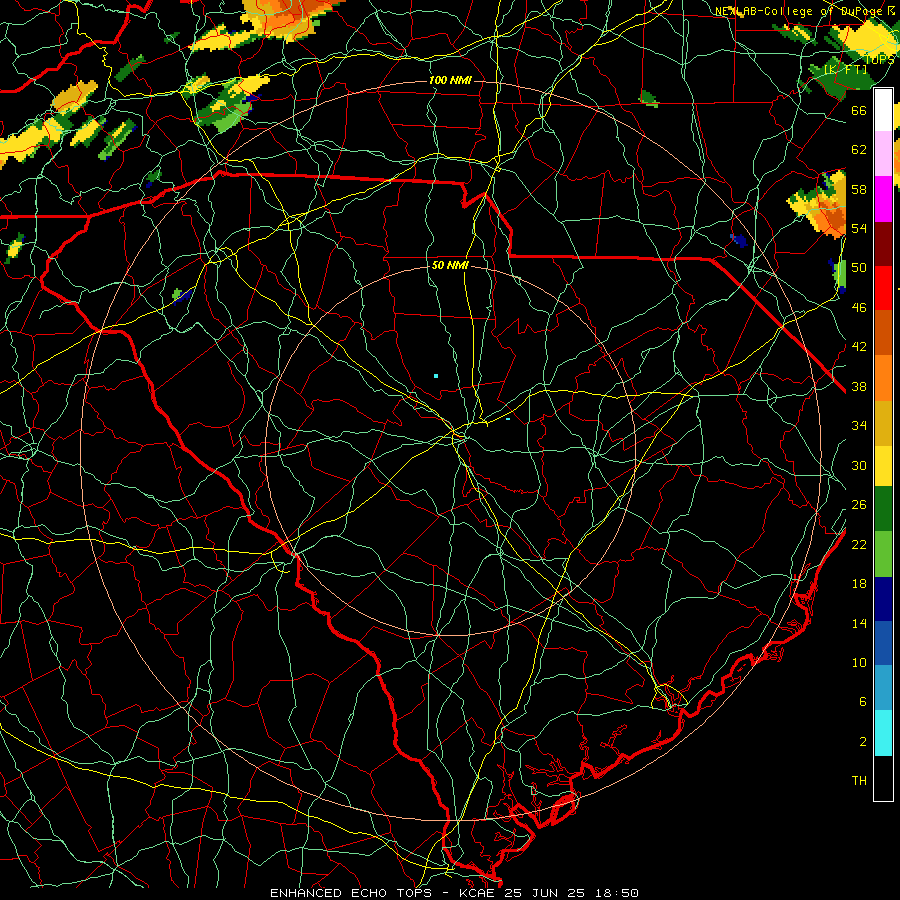Click the legend value "22"
This screenshot has height=900, width=900.
[859, 544]
